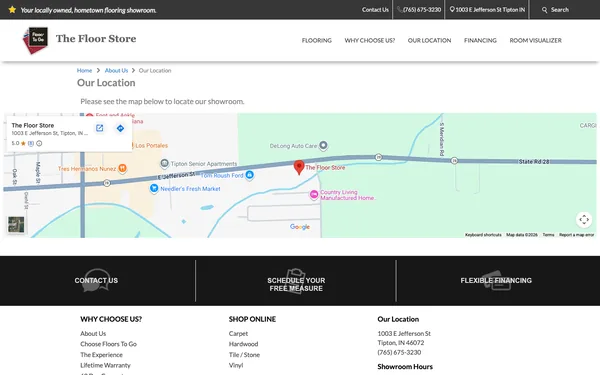Open the Financing nav item
The image size is (600, 375).
click(480, 41)
